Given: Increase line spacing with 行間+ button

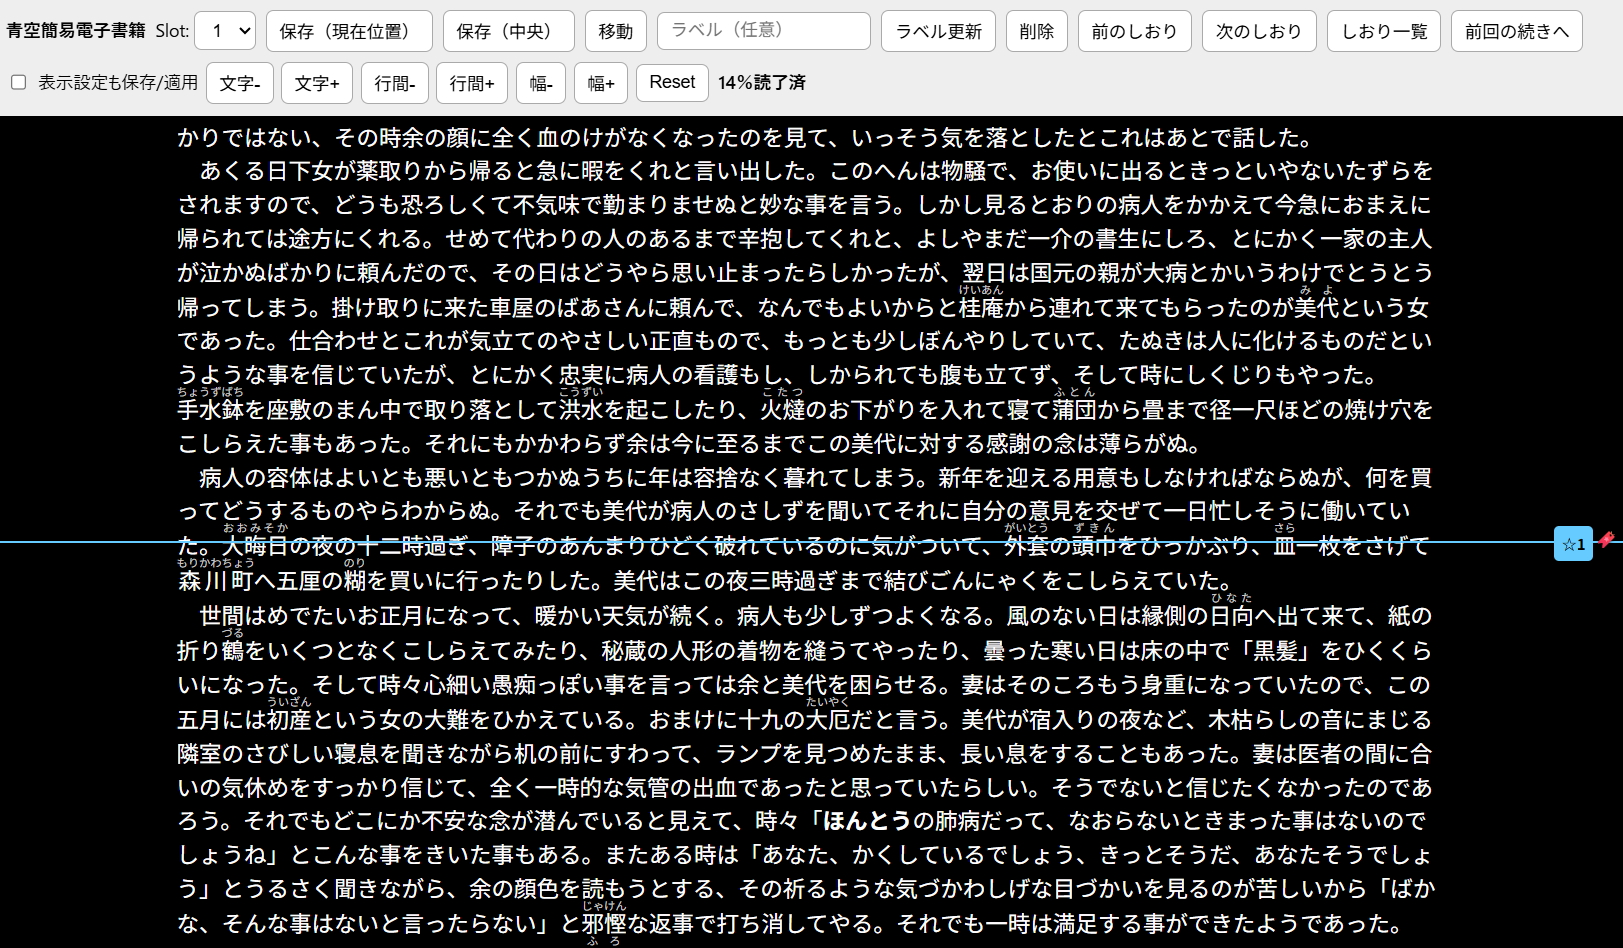Looking at the screenshot, I should [471, 83].
